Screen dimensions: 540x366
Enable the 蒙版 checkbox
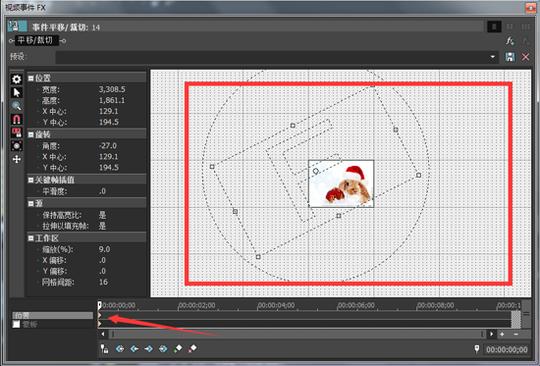click(x=16, y=324)
